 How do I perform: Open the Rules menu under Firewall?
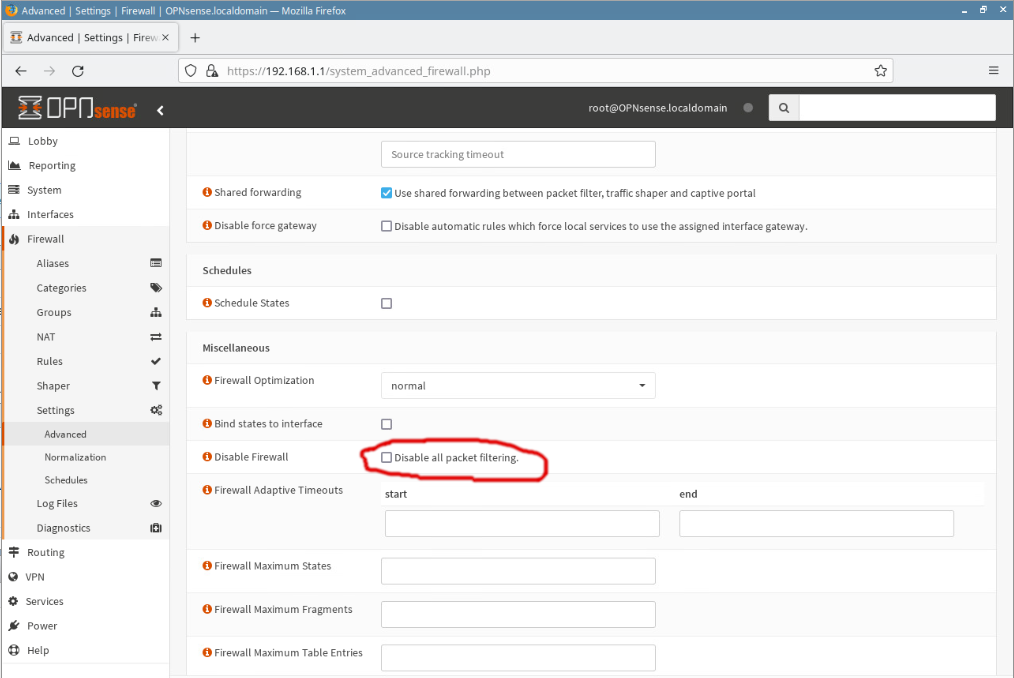(x=50, y=362)
